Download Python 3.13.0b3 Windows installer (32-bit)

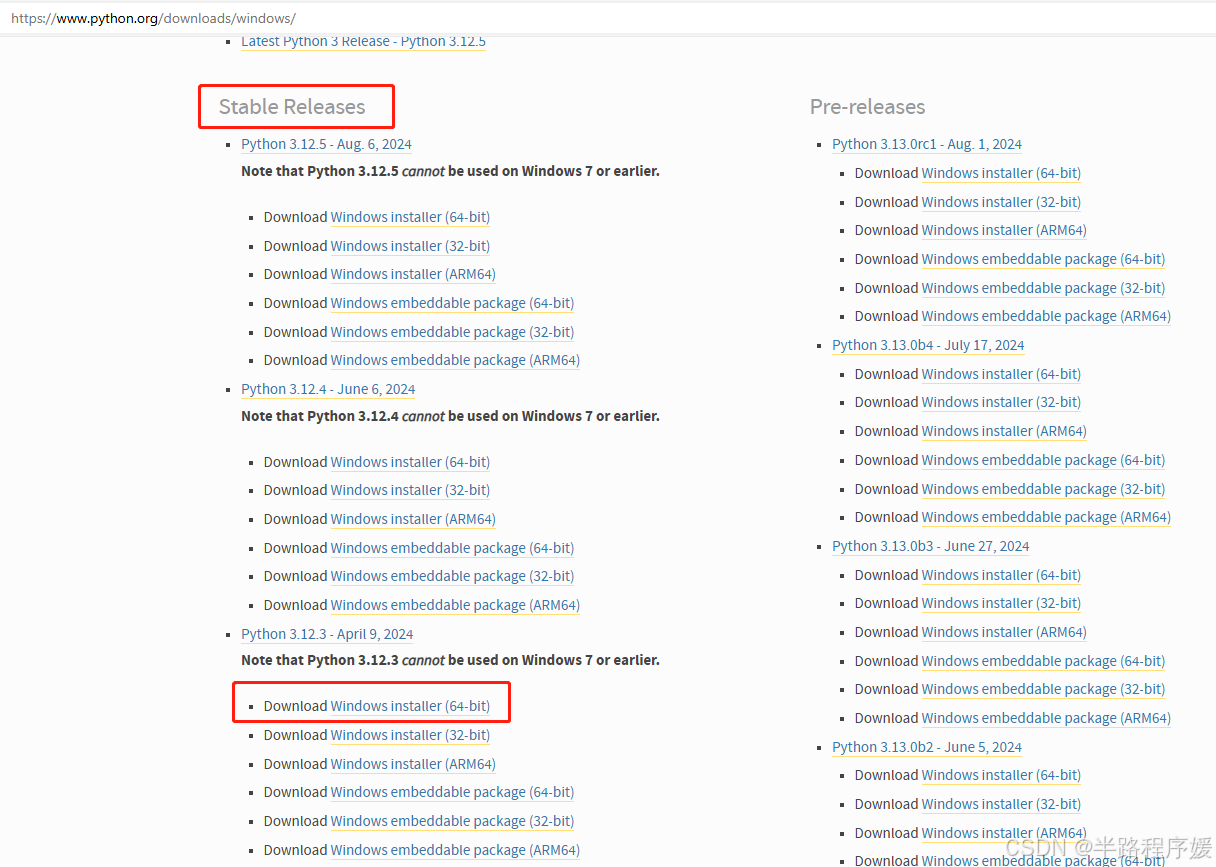pos(1001,603)
